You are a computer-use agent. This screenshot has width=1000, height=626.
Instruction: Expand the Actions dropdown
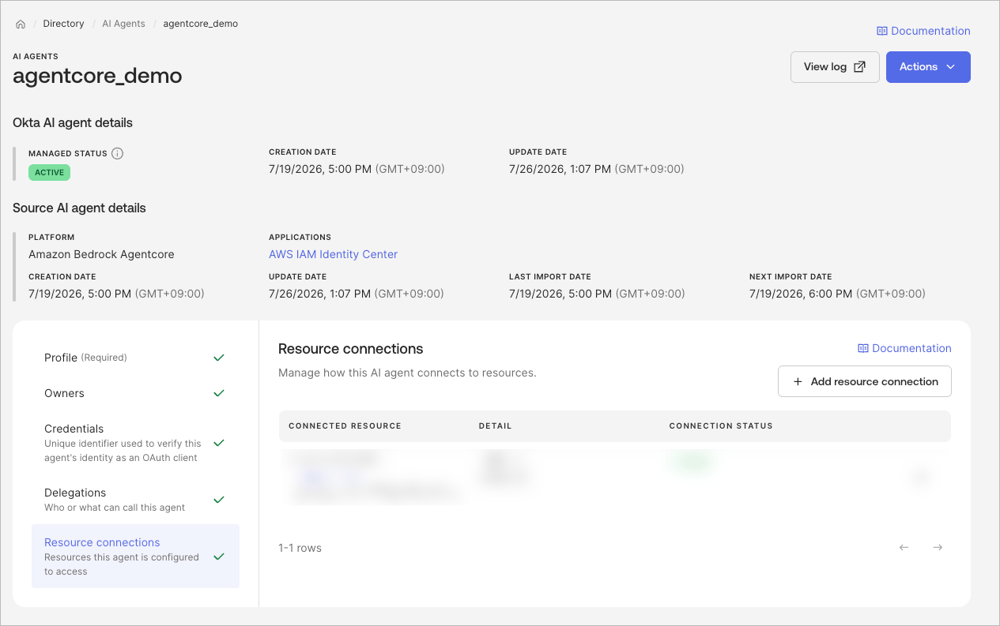[x=928, y=67]
